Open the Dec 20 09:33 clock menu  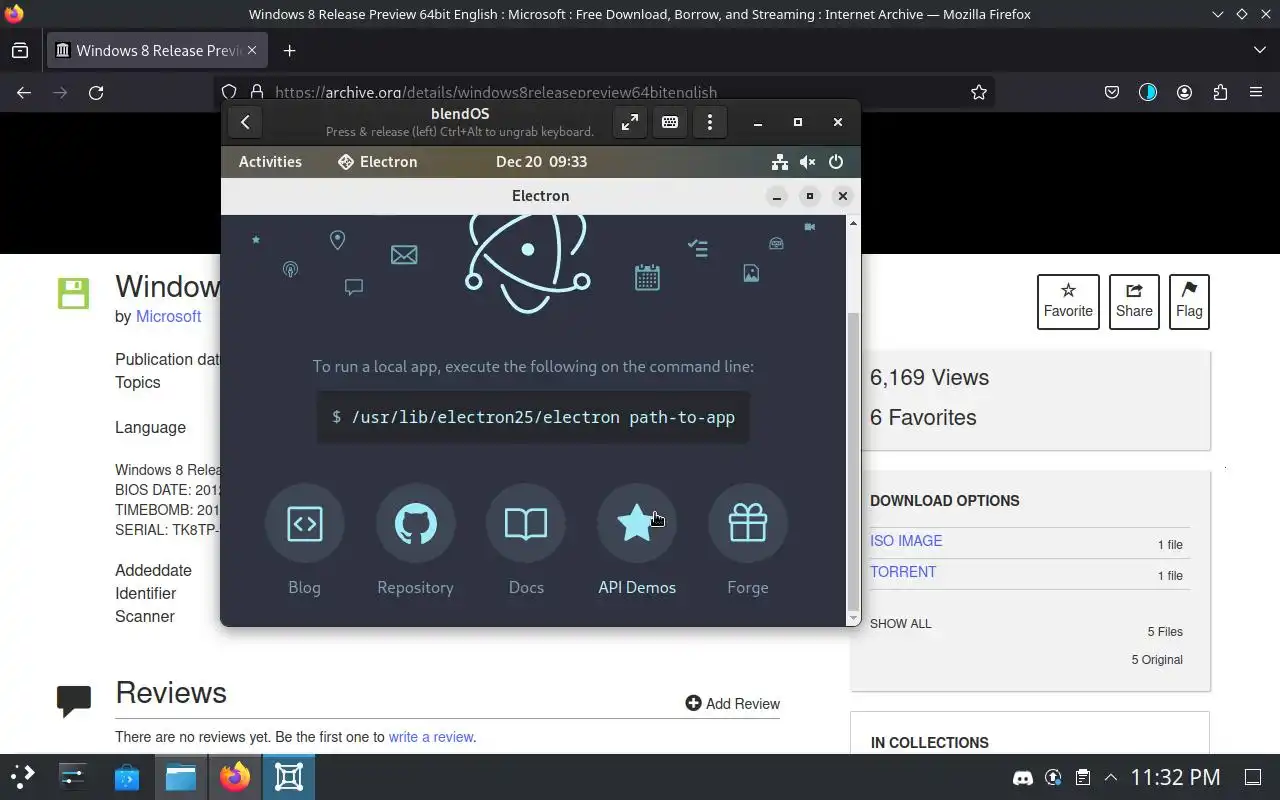[x=541, y=162]
